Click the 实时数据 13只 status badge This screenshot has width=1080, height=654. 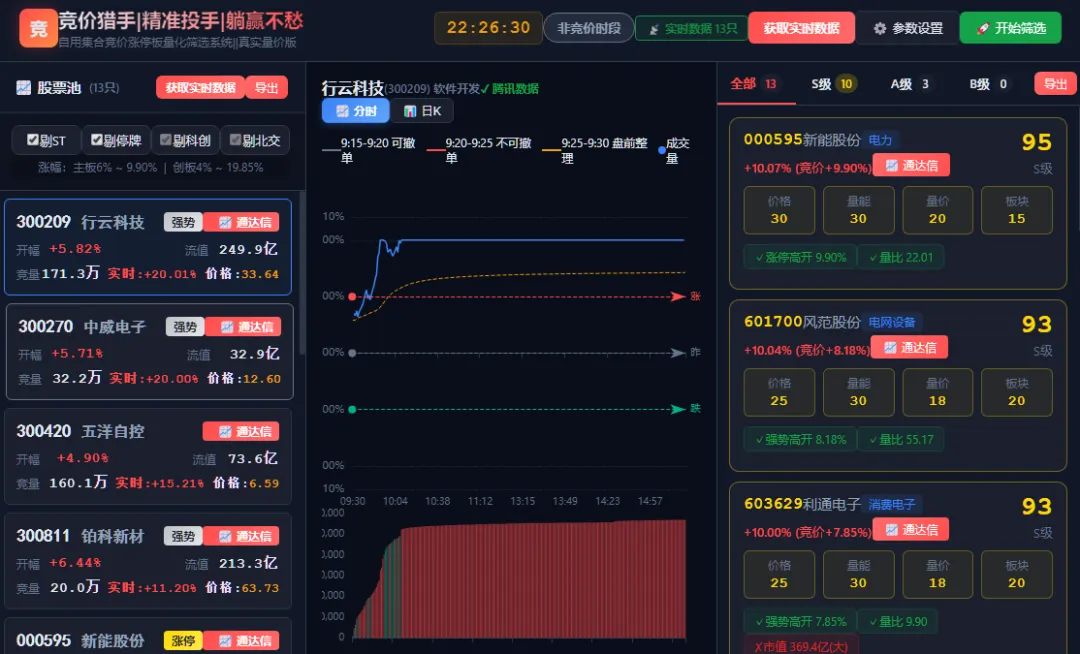click(692, 28)
